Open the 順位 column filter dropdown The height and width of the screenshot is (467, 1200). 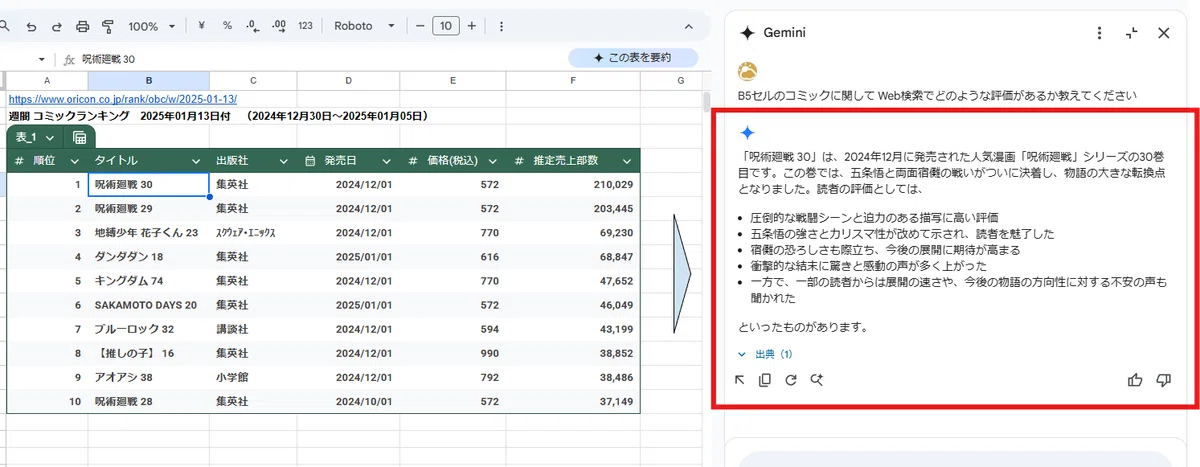tap(74, 161)
